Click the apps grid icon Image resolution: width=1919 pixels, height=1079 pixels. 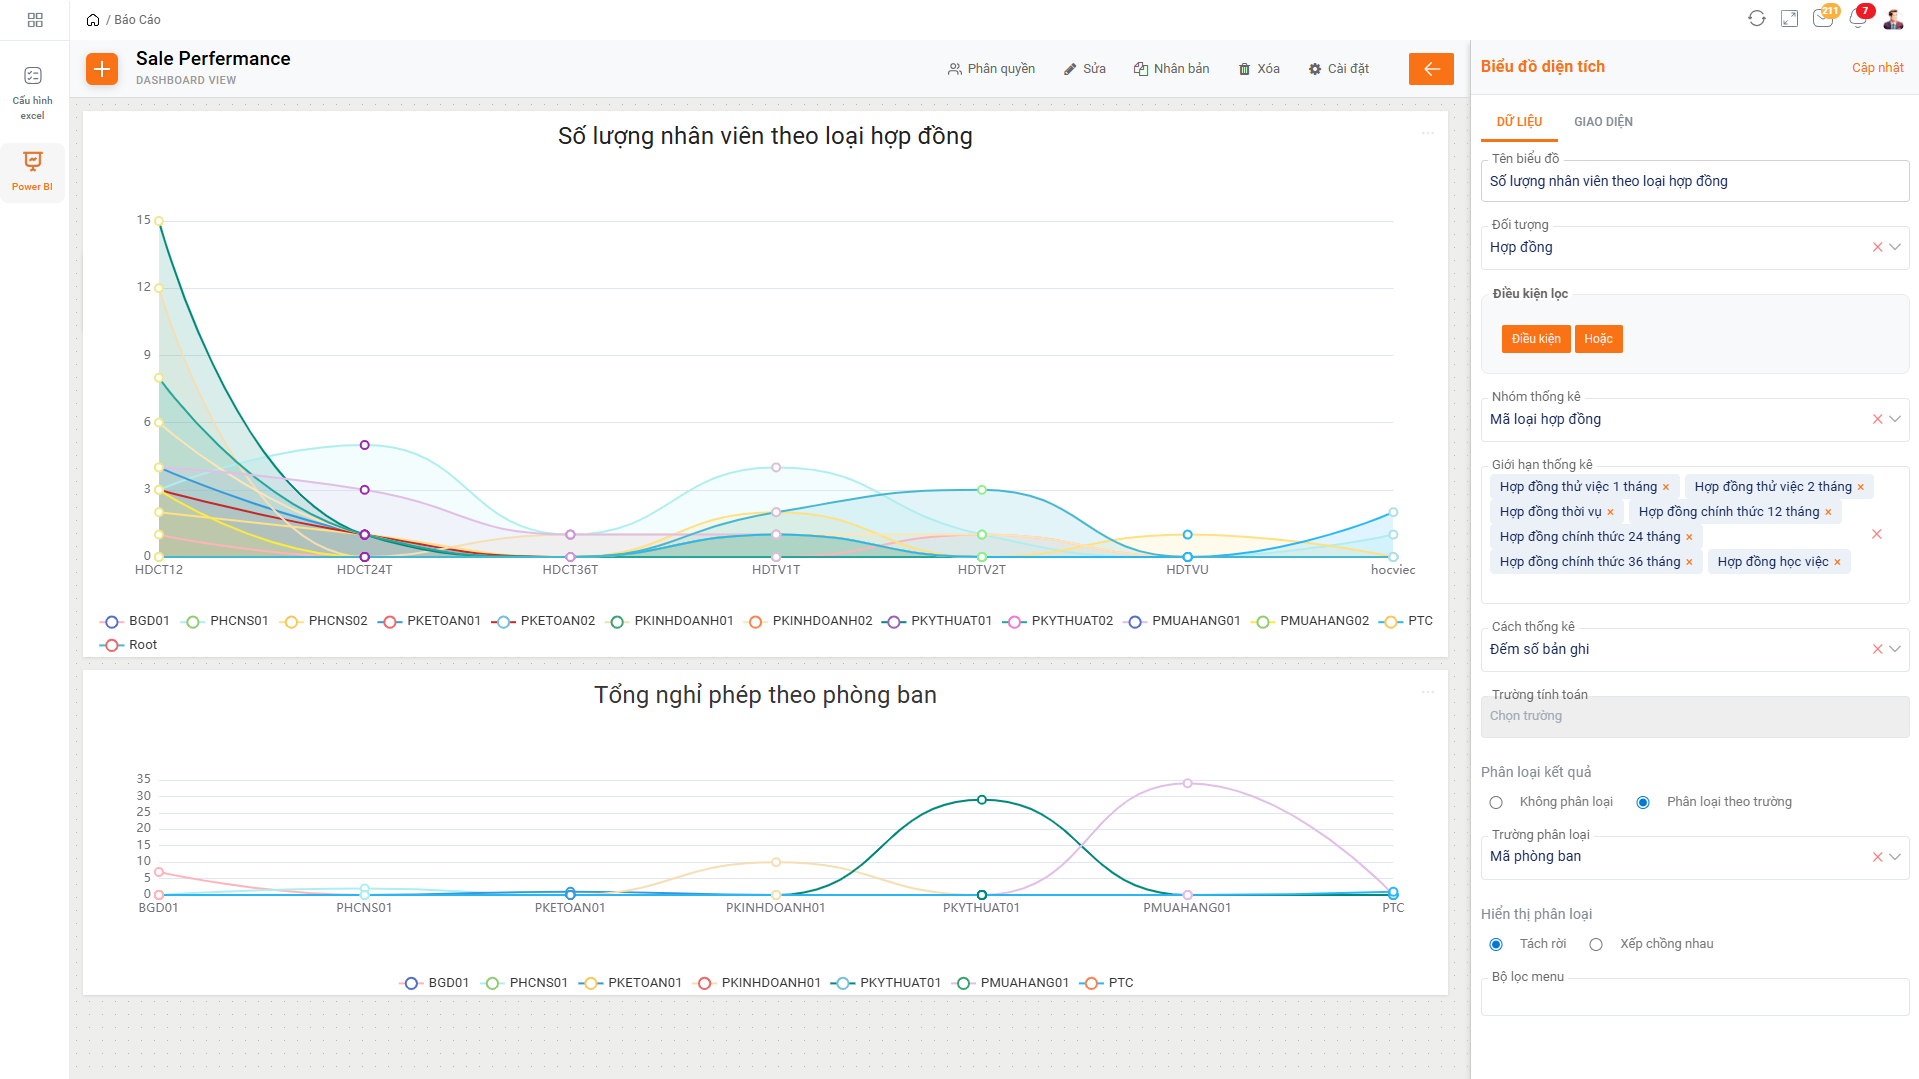(x=35, y=20)
